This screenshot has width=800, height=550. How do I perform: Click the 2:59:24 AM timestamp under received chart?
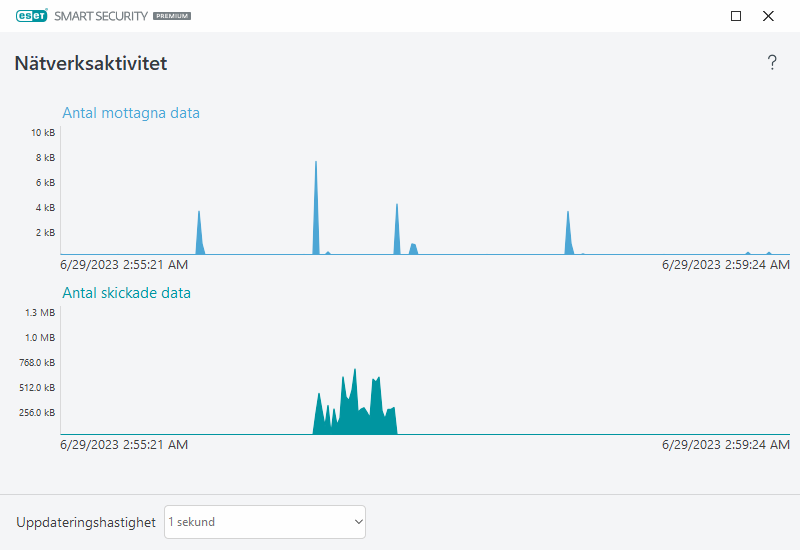[726, 265]
